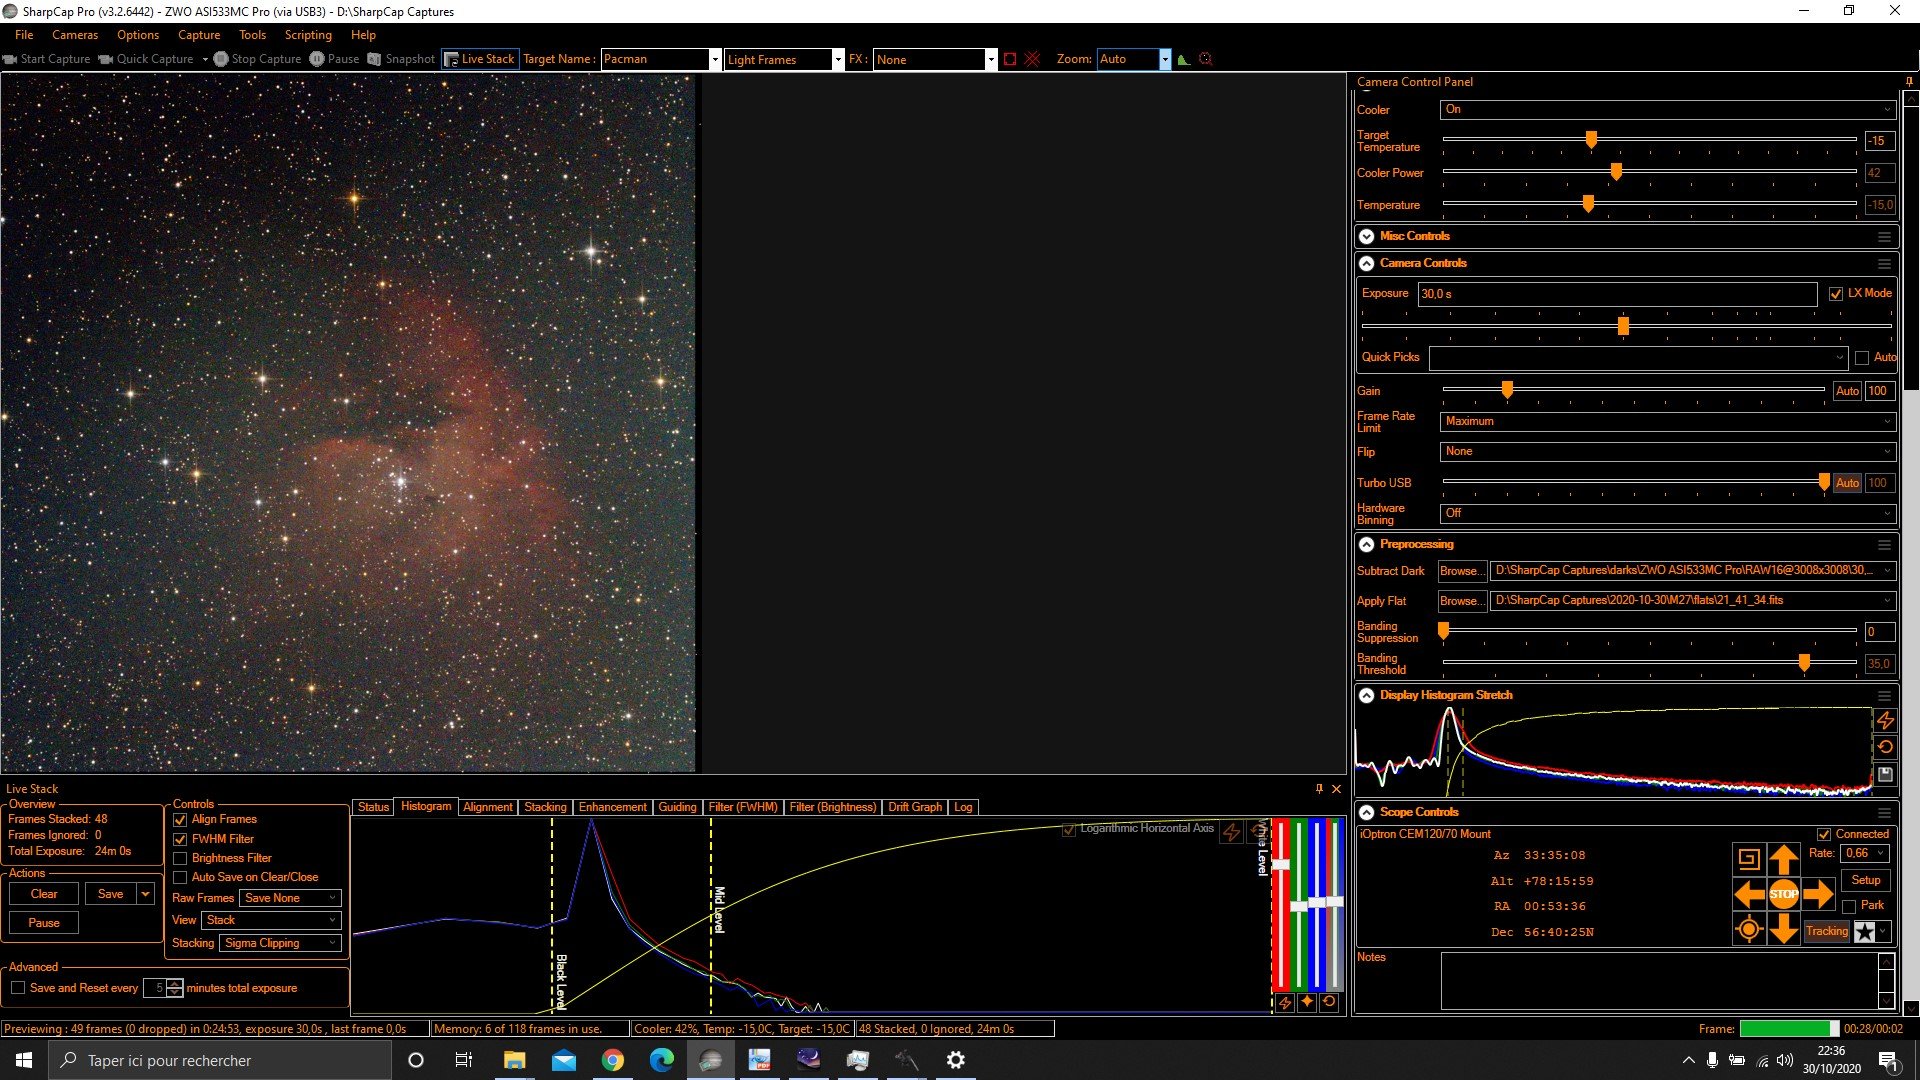This screenshot has width=1920, height=1080.
Task: Click the STOP mount movement button
Action: [x=1783, y=894]
